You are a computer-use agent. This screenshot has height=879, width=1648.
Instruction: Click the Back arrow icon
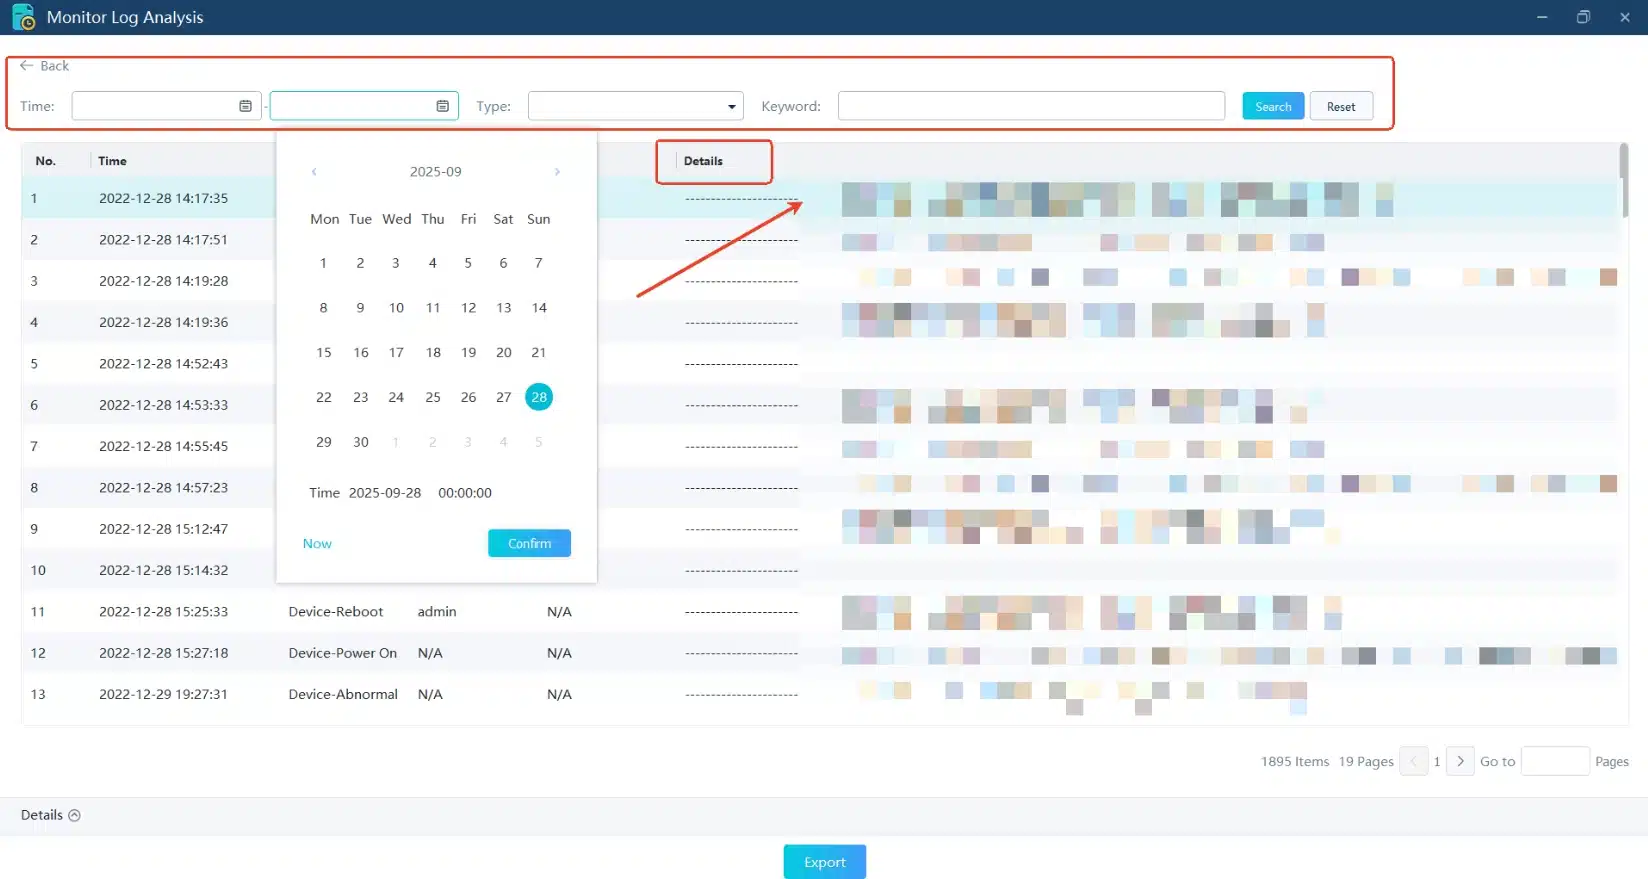(x=27, y=66)
